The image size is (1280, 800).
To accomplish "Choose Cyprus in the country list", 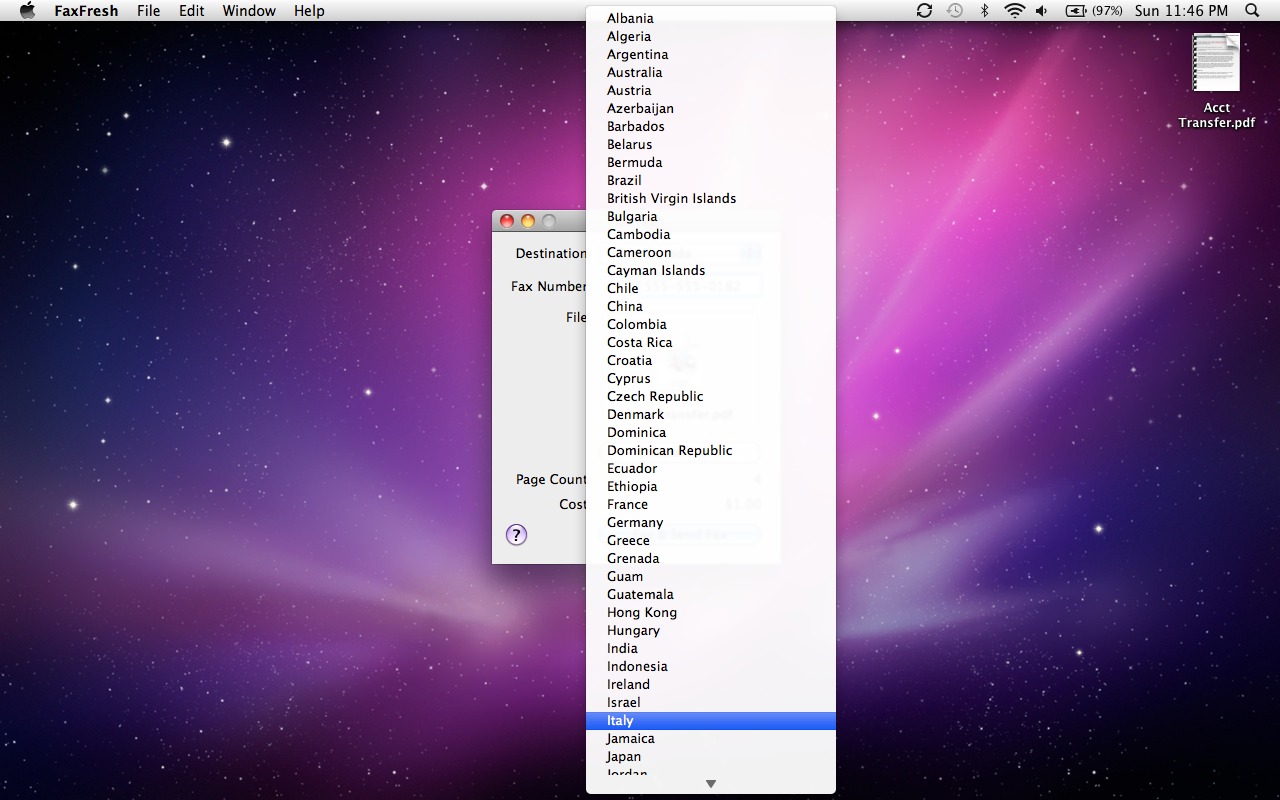I will (x=711, y=378).
